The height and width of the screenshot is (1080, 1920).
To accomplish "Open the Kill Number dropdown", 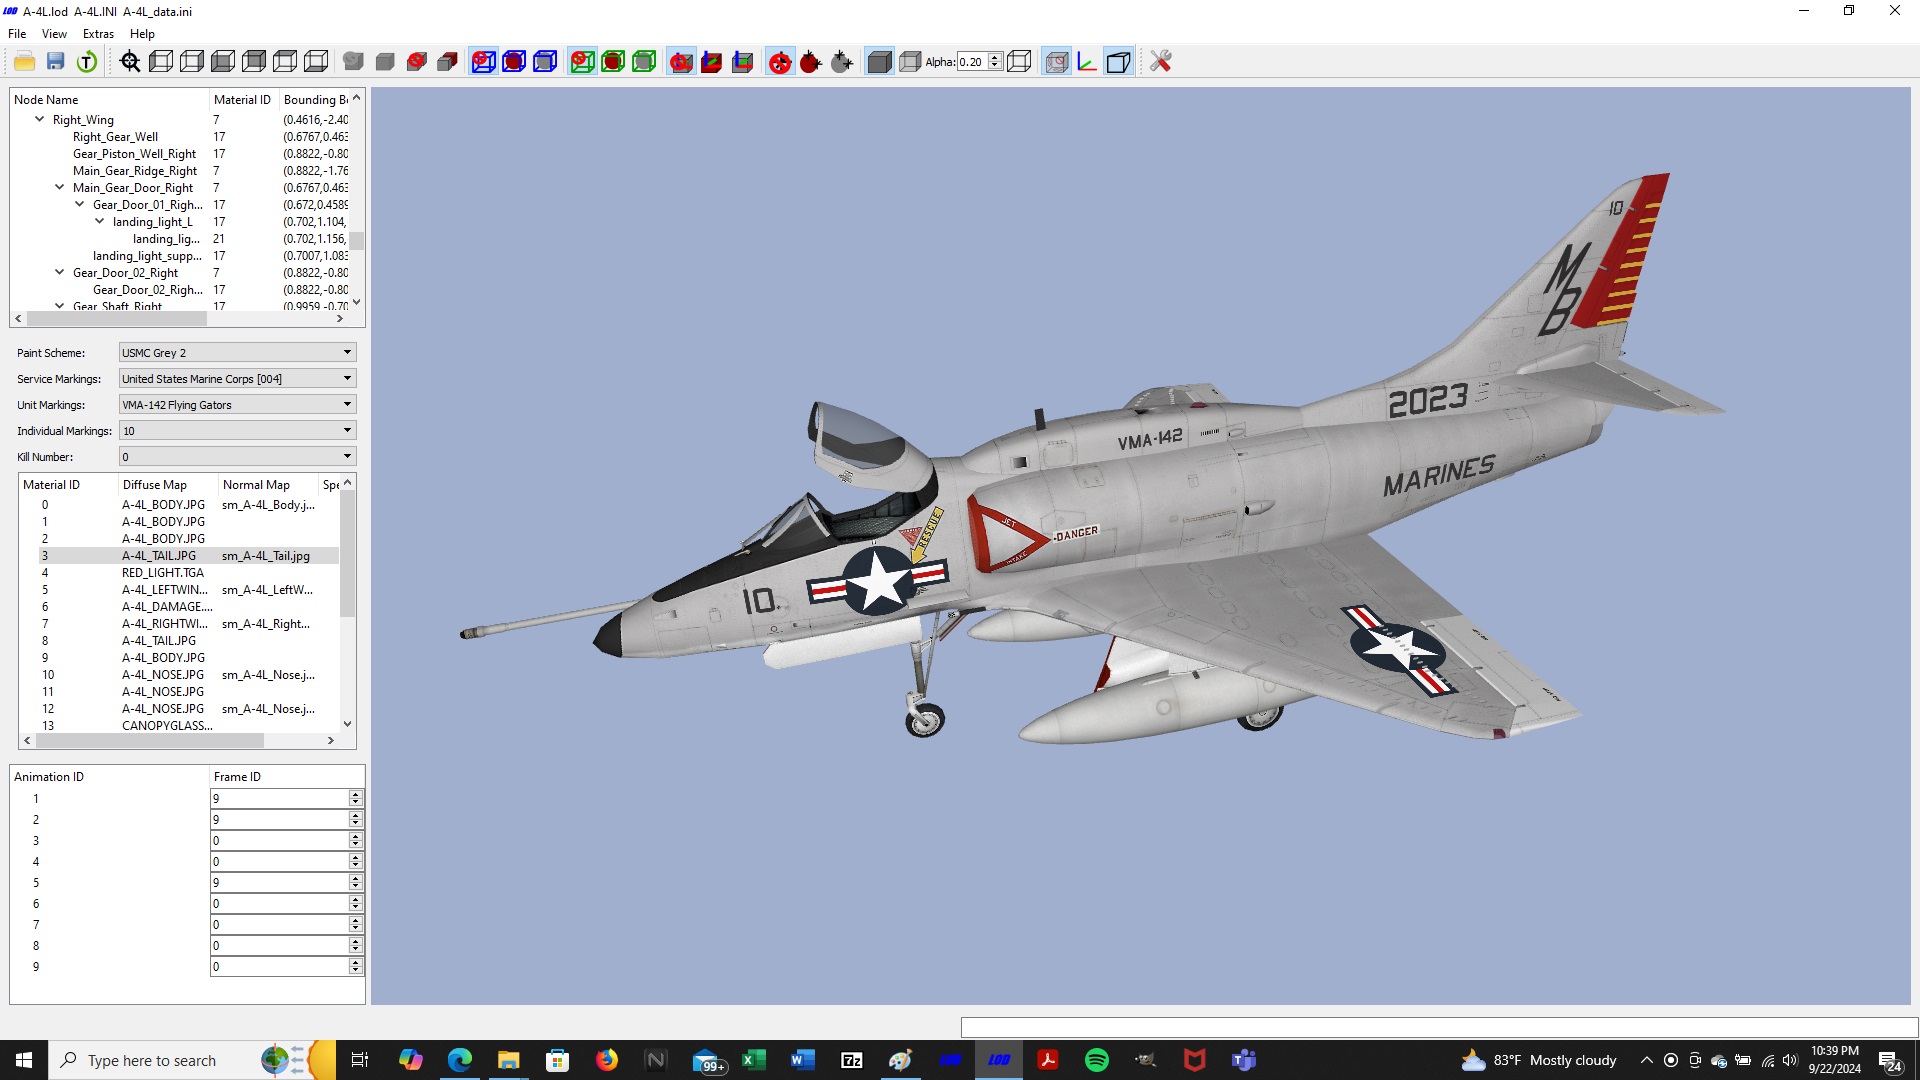I will (x=237, y=457).
